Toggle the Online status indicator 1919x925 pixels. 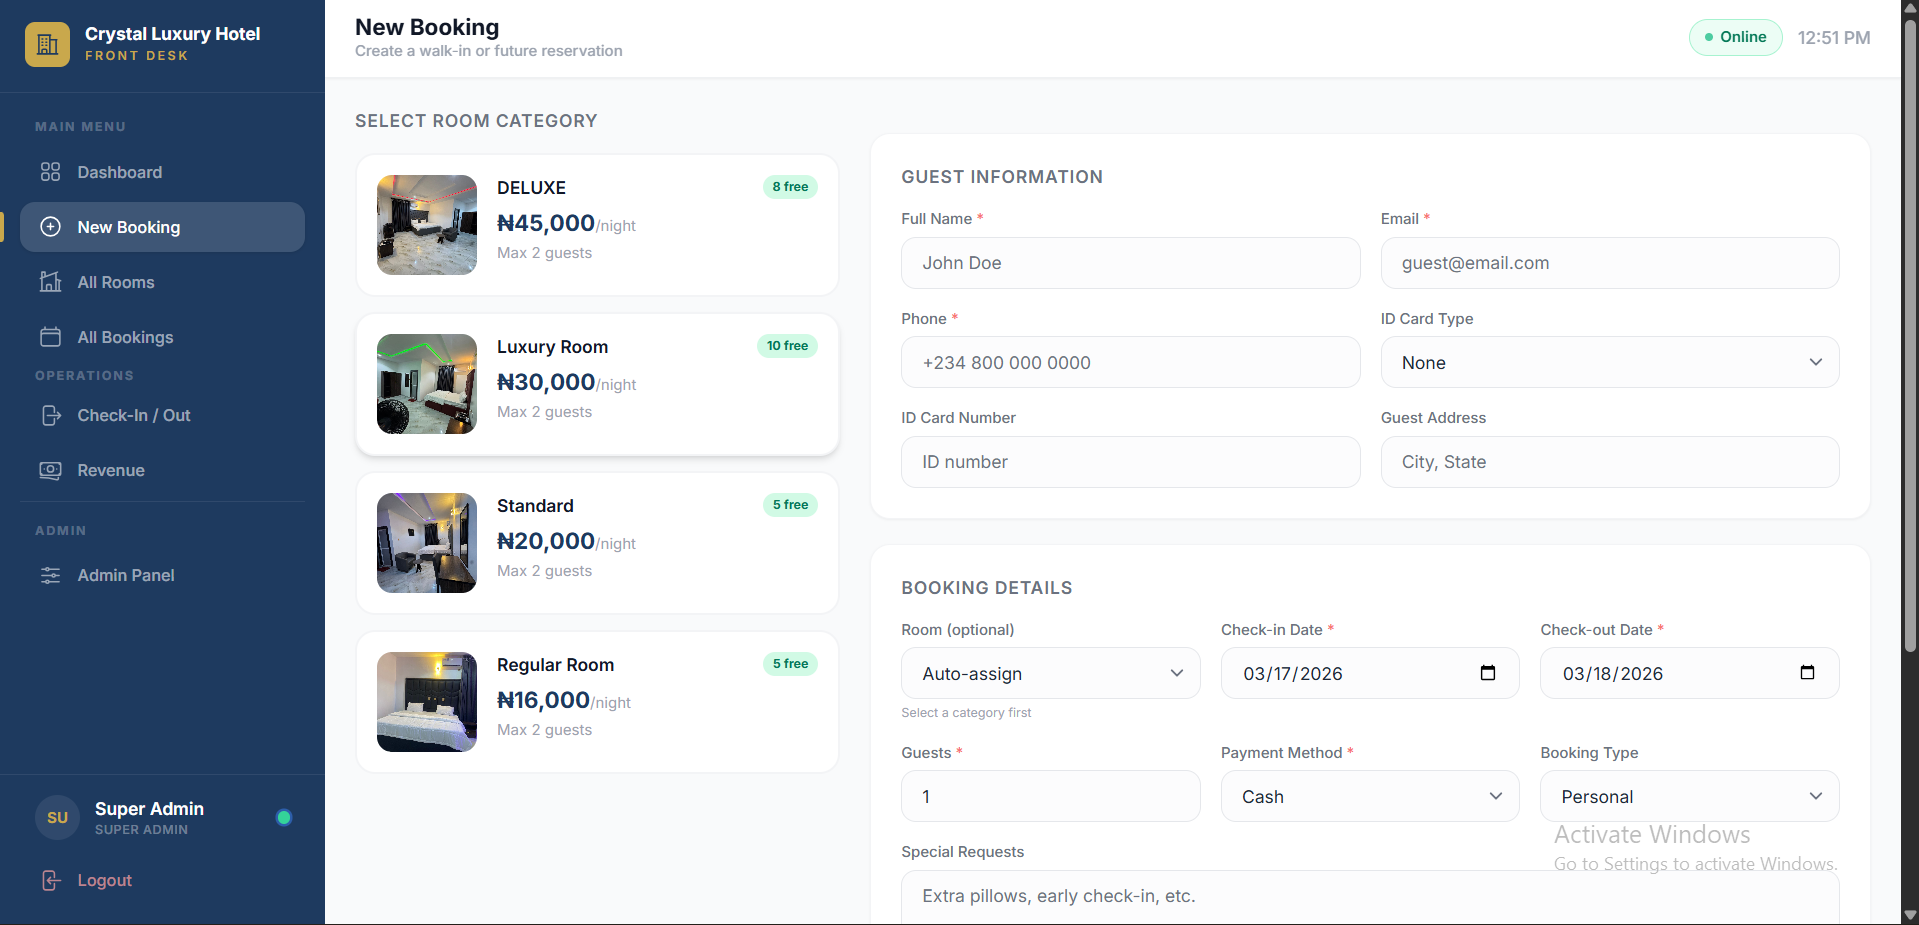tap(1735, 37)
